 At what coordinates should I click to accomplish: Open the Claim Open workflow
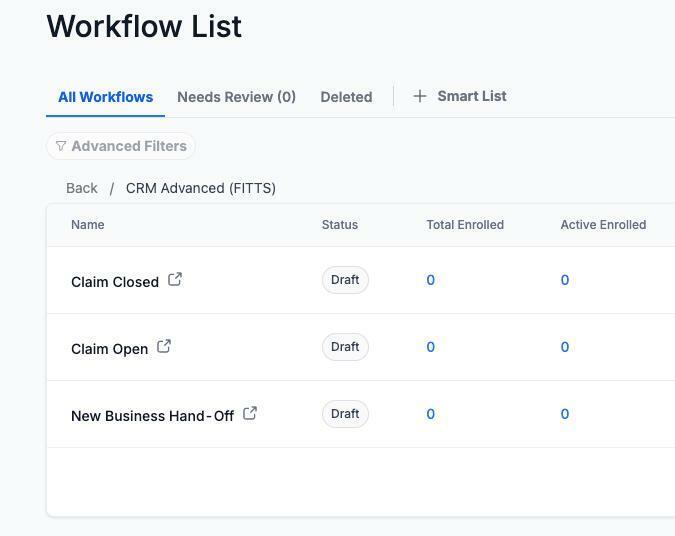pyautogui.click(x=109, y=349)
